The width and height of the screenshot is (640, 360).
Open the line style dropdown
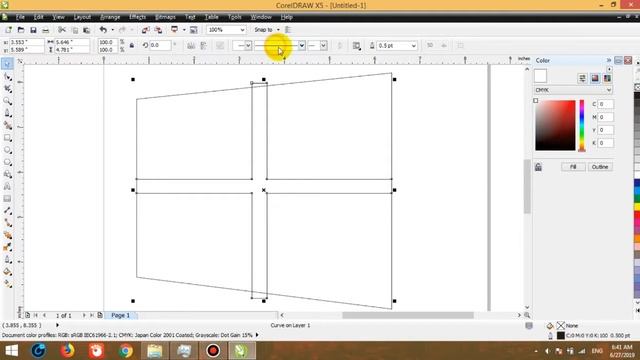302,46
